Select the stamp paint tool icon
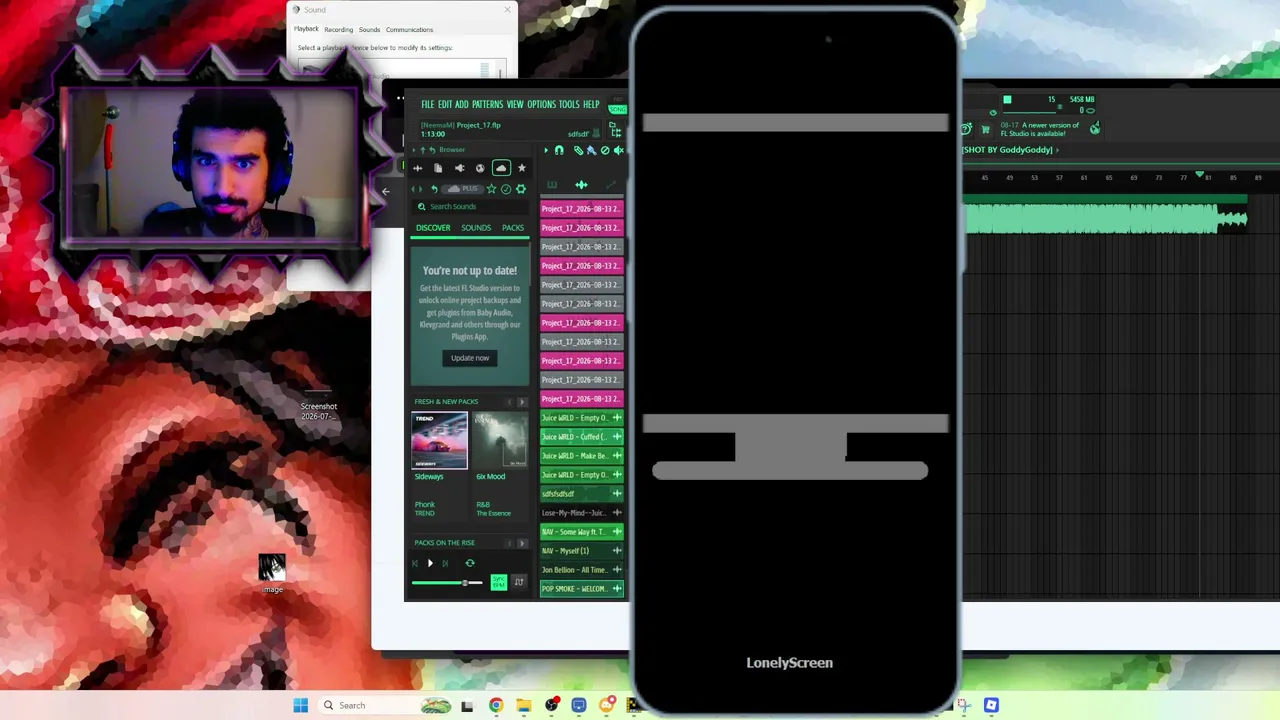Image resolution: width=1280 pixels, height=720 pixels. (x=591, y=150)
